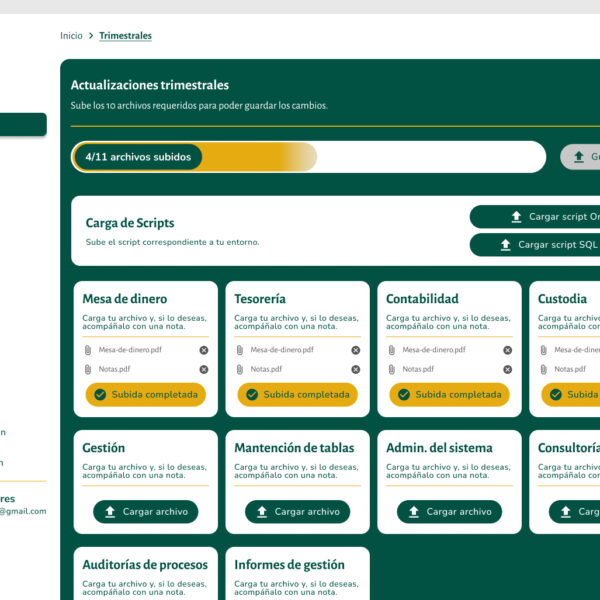The width and height of the screenshot is (600, 600).
Task: Remove Notas.pdf in Mesa de dinero card
Action: coord(204,369)
